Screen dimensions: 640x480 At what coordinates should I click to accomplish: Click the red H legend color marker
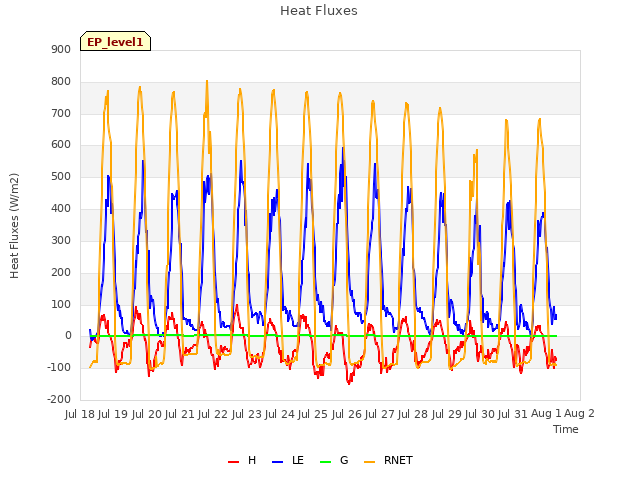click(x=233, y=462)
